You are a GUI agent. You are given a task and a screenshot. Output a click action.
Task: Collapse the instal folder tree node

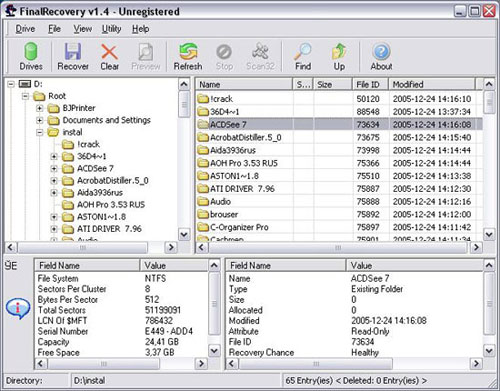(x=40, y=132)
